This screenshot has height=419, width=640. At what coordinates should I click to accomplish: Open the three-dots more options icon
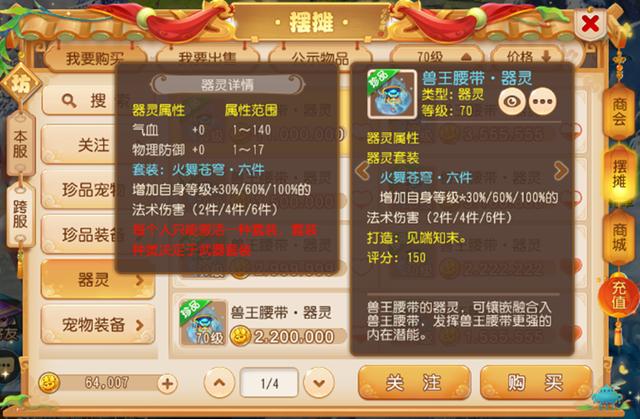[543, 101]
